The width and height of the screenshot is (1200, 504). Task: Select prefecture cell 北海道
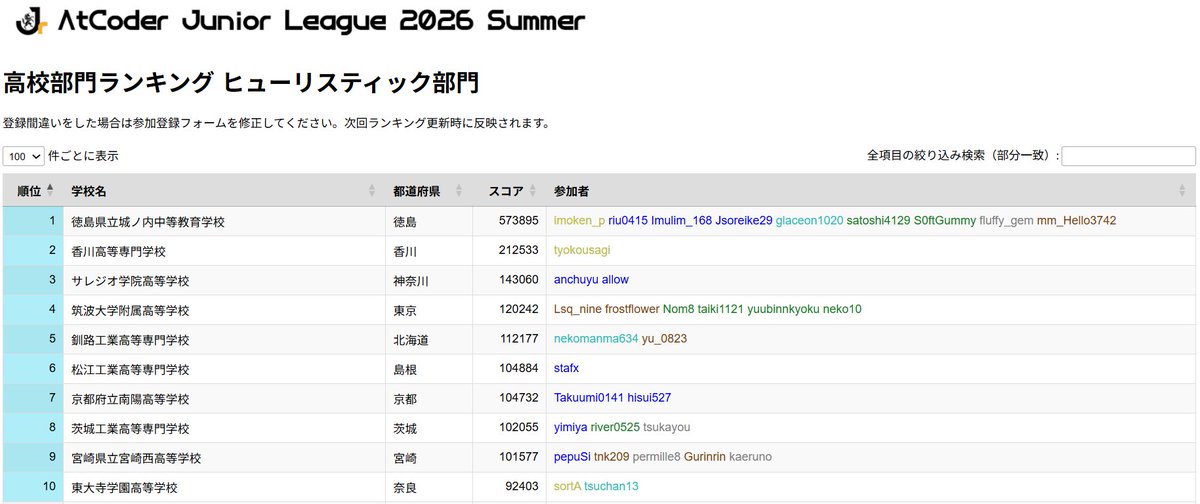(411, 340)
